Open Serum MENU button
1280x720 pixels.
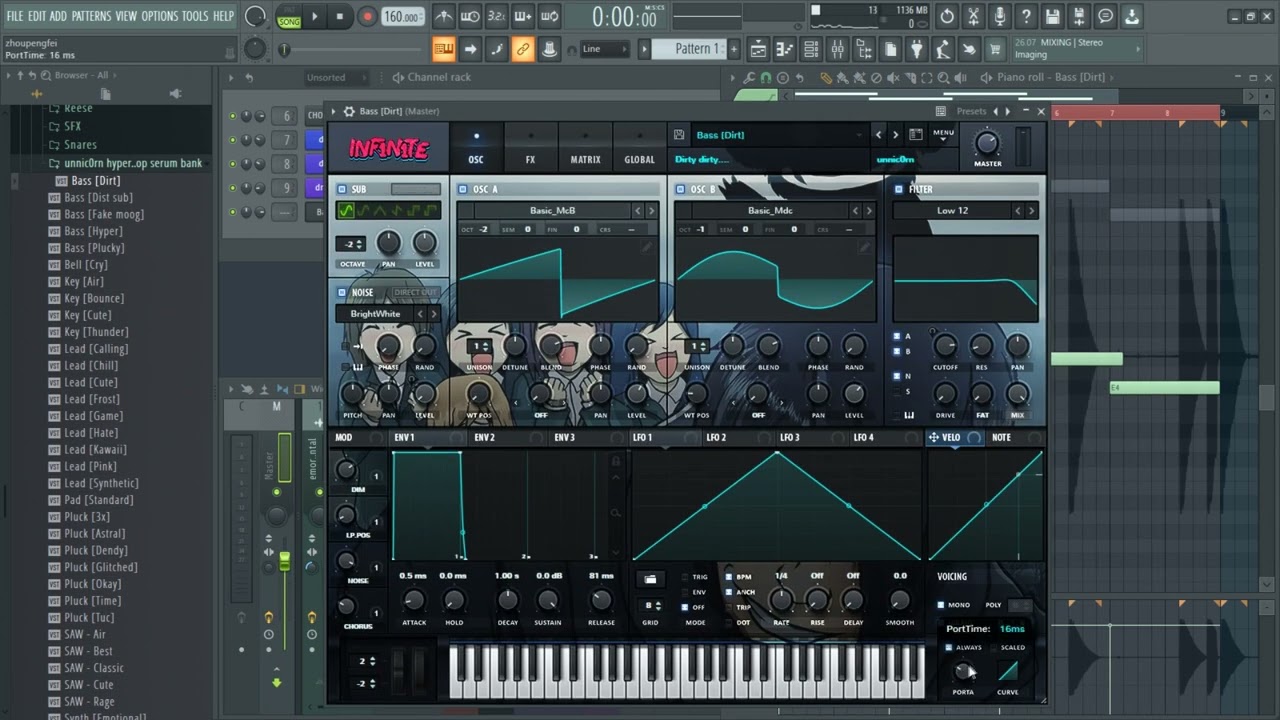coord(943,134)
